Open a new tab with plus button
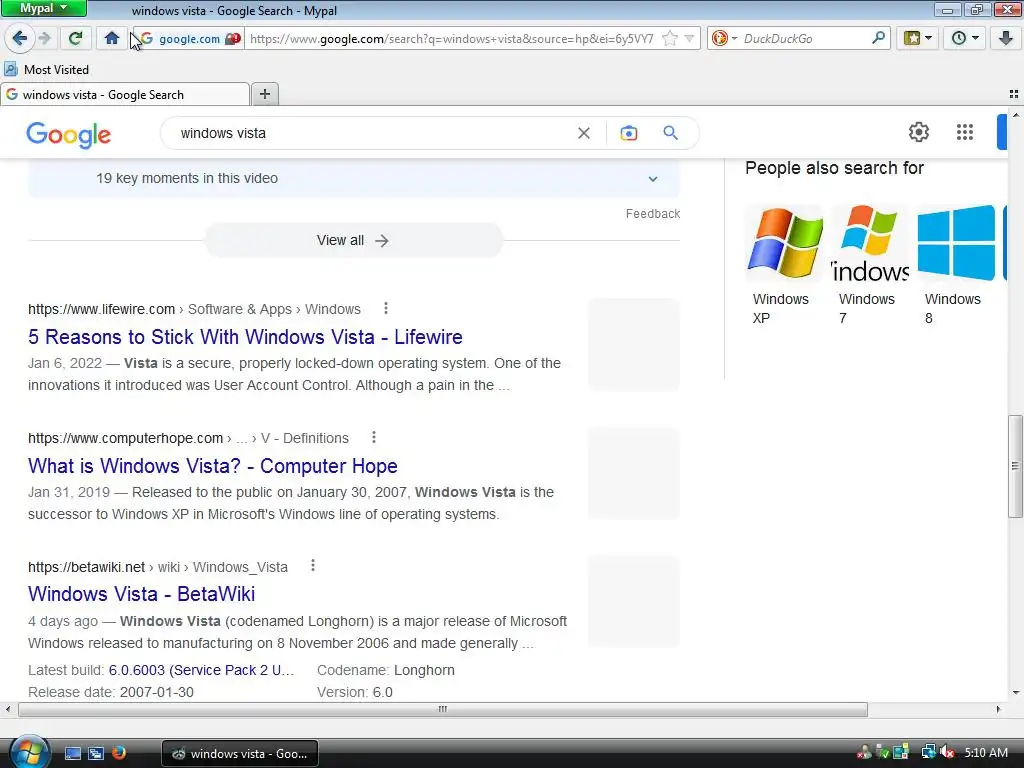The width and height of the screenshot is (1024, 768). tap(264, 94)
